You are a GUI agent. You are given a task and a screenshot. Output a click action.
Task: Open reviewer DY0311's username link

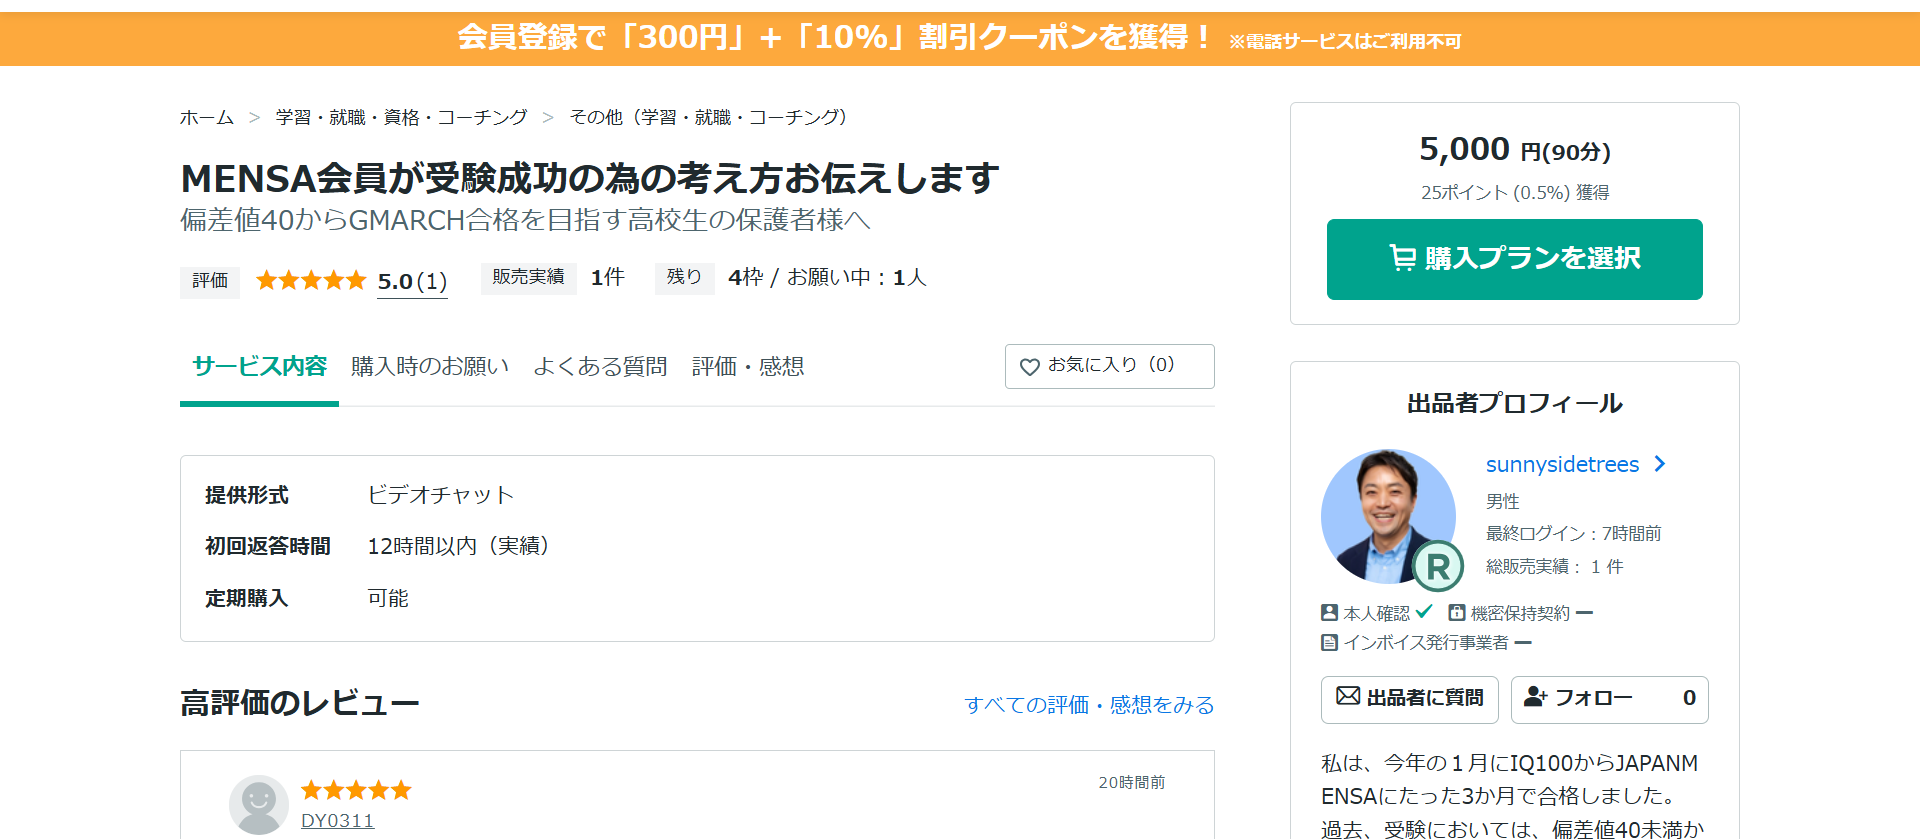click(338, 821)
